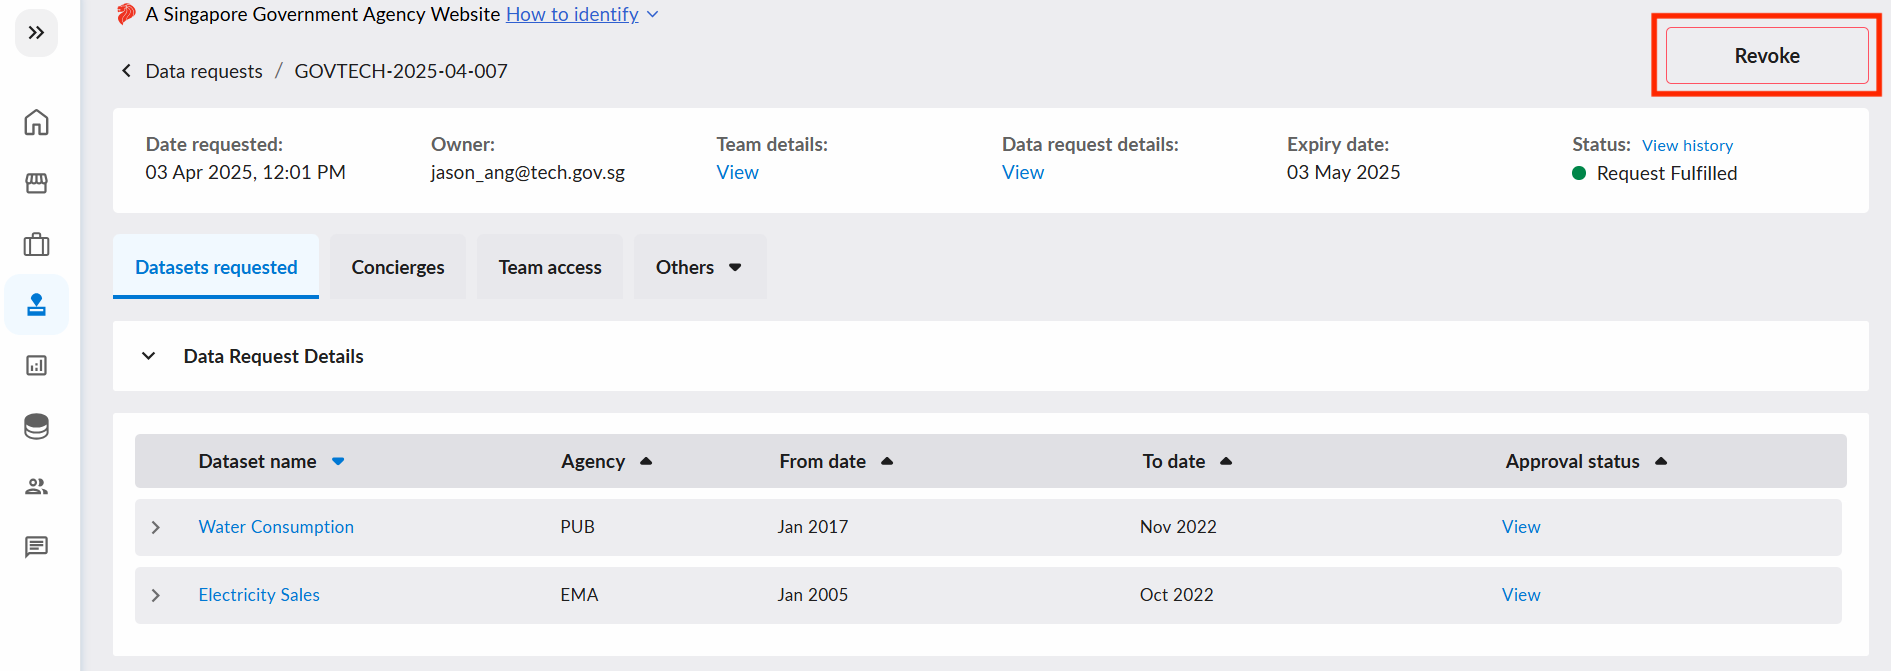The image size is (1891, 671).
Task: Expand the sidebar with the double-chevron icon
Action: (x=36, y=33)
